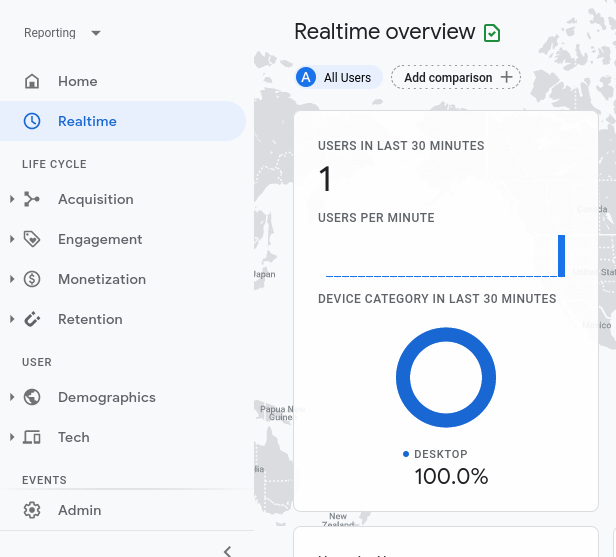Click the Acquisition branching icon
Viewport: 616px width, 557px height.
tap(32, 199)
